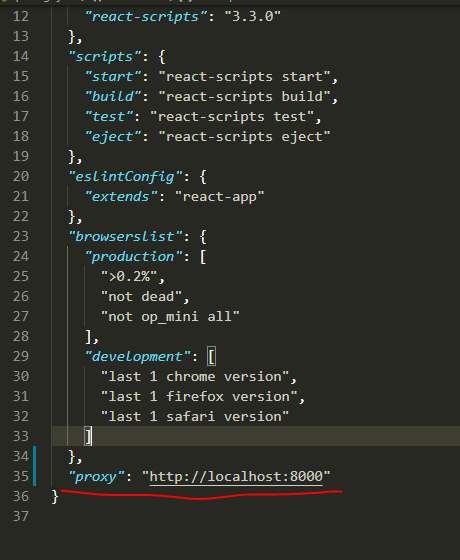The height and width of the screenshot is (560, 460).
Task: Click line number 23 in the gutter
Action: click(21, 236)
